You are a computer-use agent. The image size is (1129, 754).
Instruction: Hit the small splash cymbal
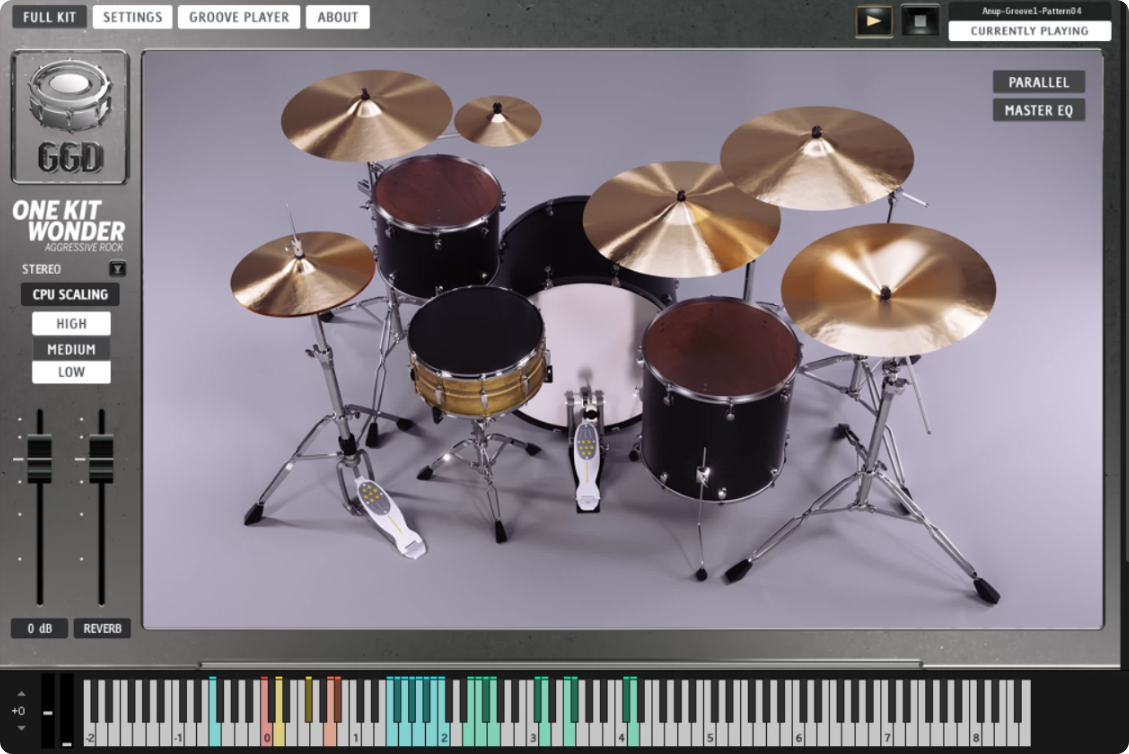(x=497, y=120)
